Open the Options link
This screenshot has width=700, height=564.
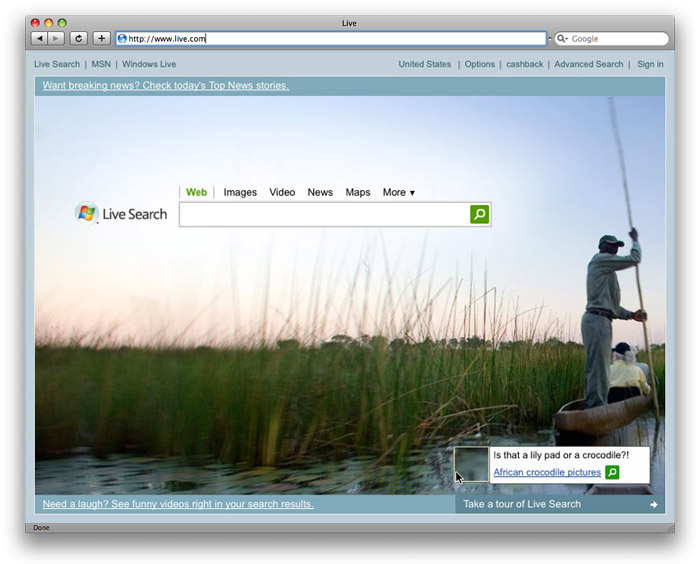(479, 64)
